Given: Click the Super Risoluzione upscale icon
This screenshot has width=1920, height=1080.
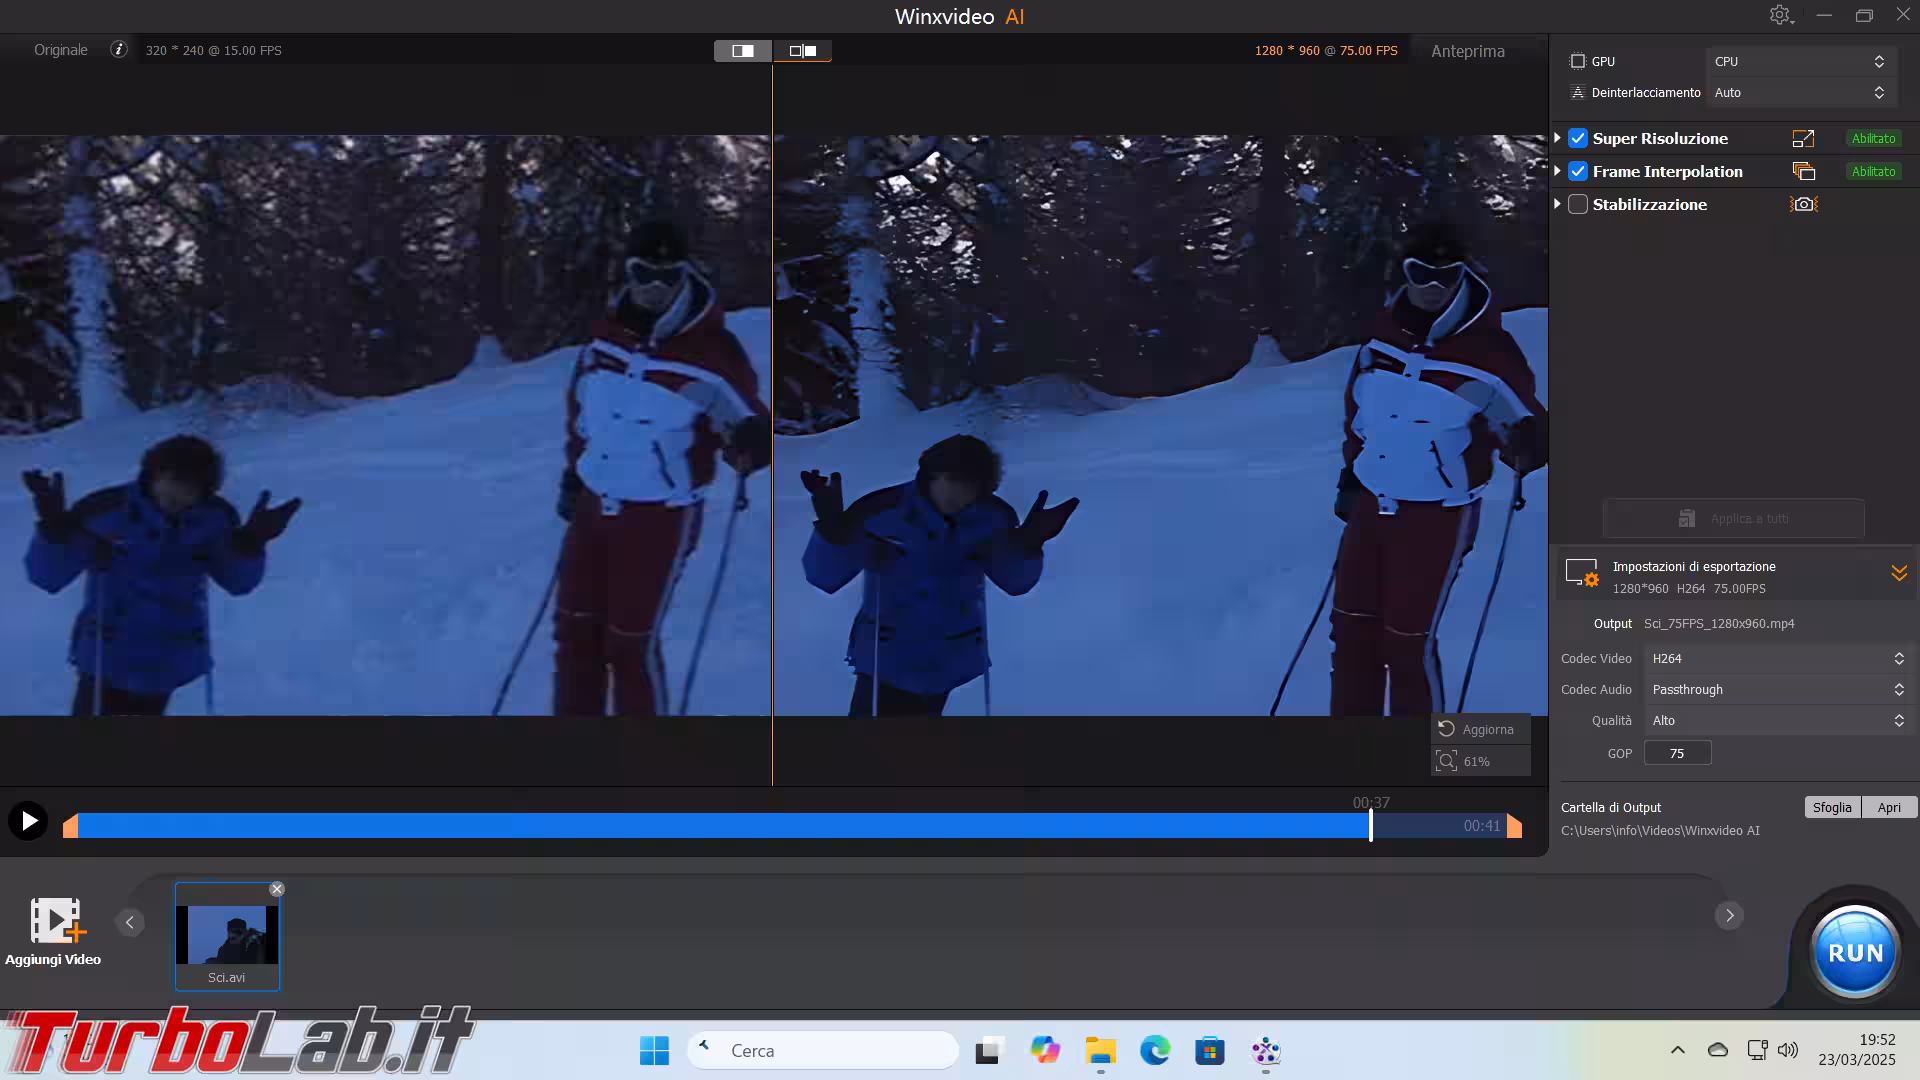Looking at the screenshot, I should pyautogui.click(x=1803, y=139).
